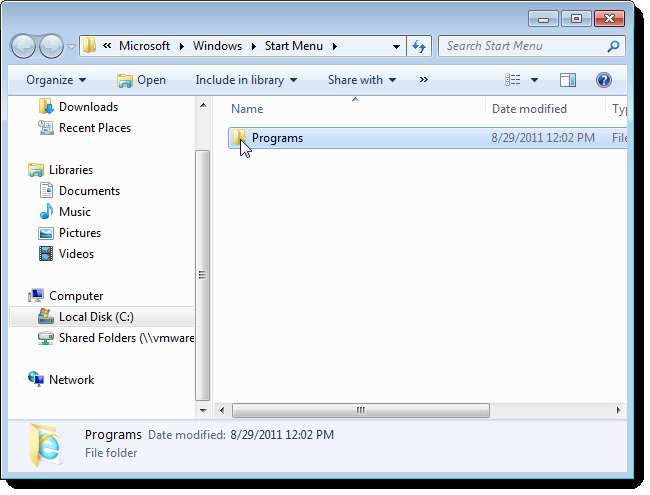
Task: Click the details pane date modified value
Action: click(x=282, y=435)
